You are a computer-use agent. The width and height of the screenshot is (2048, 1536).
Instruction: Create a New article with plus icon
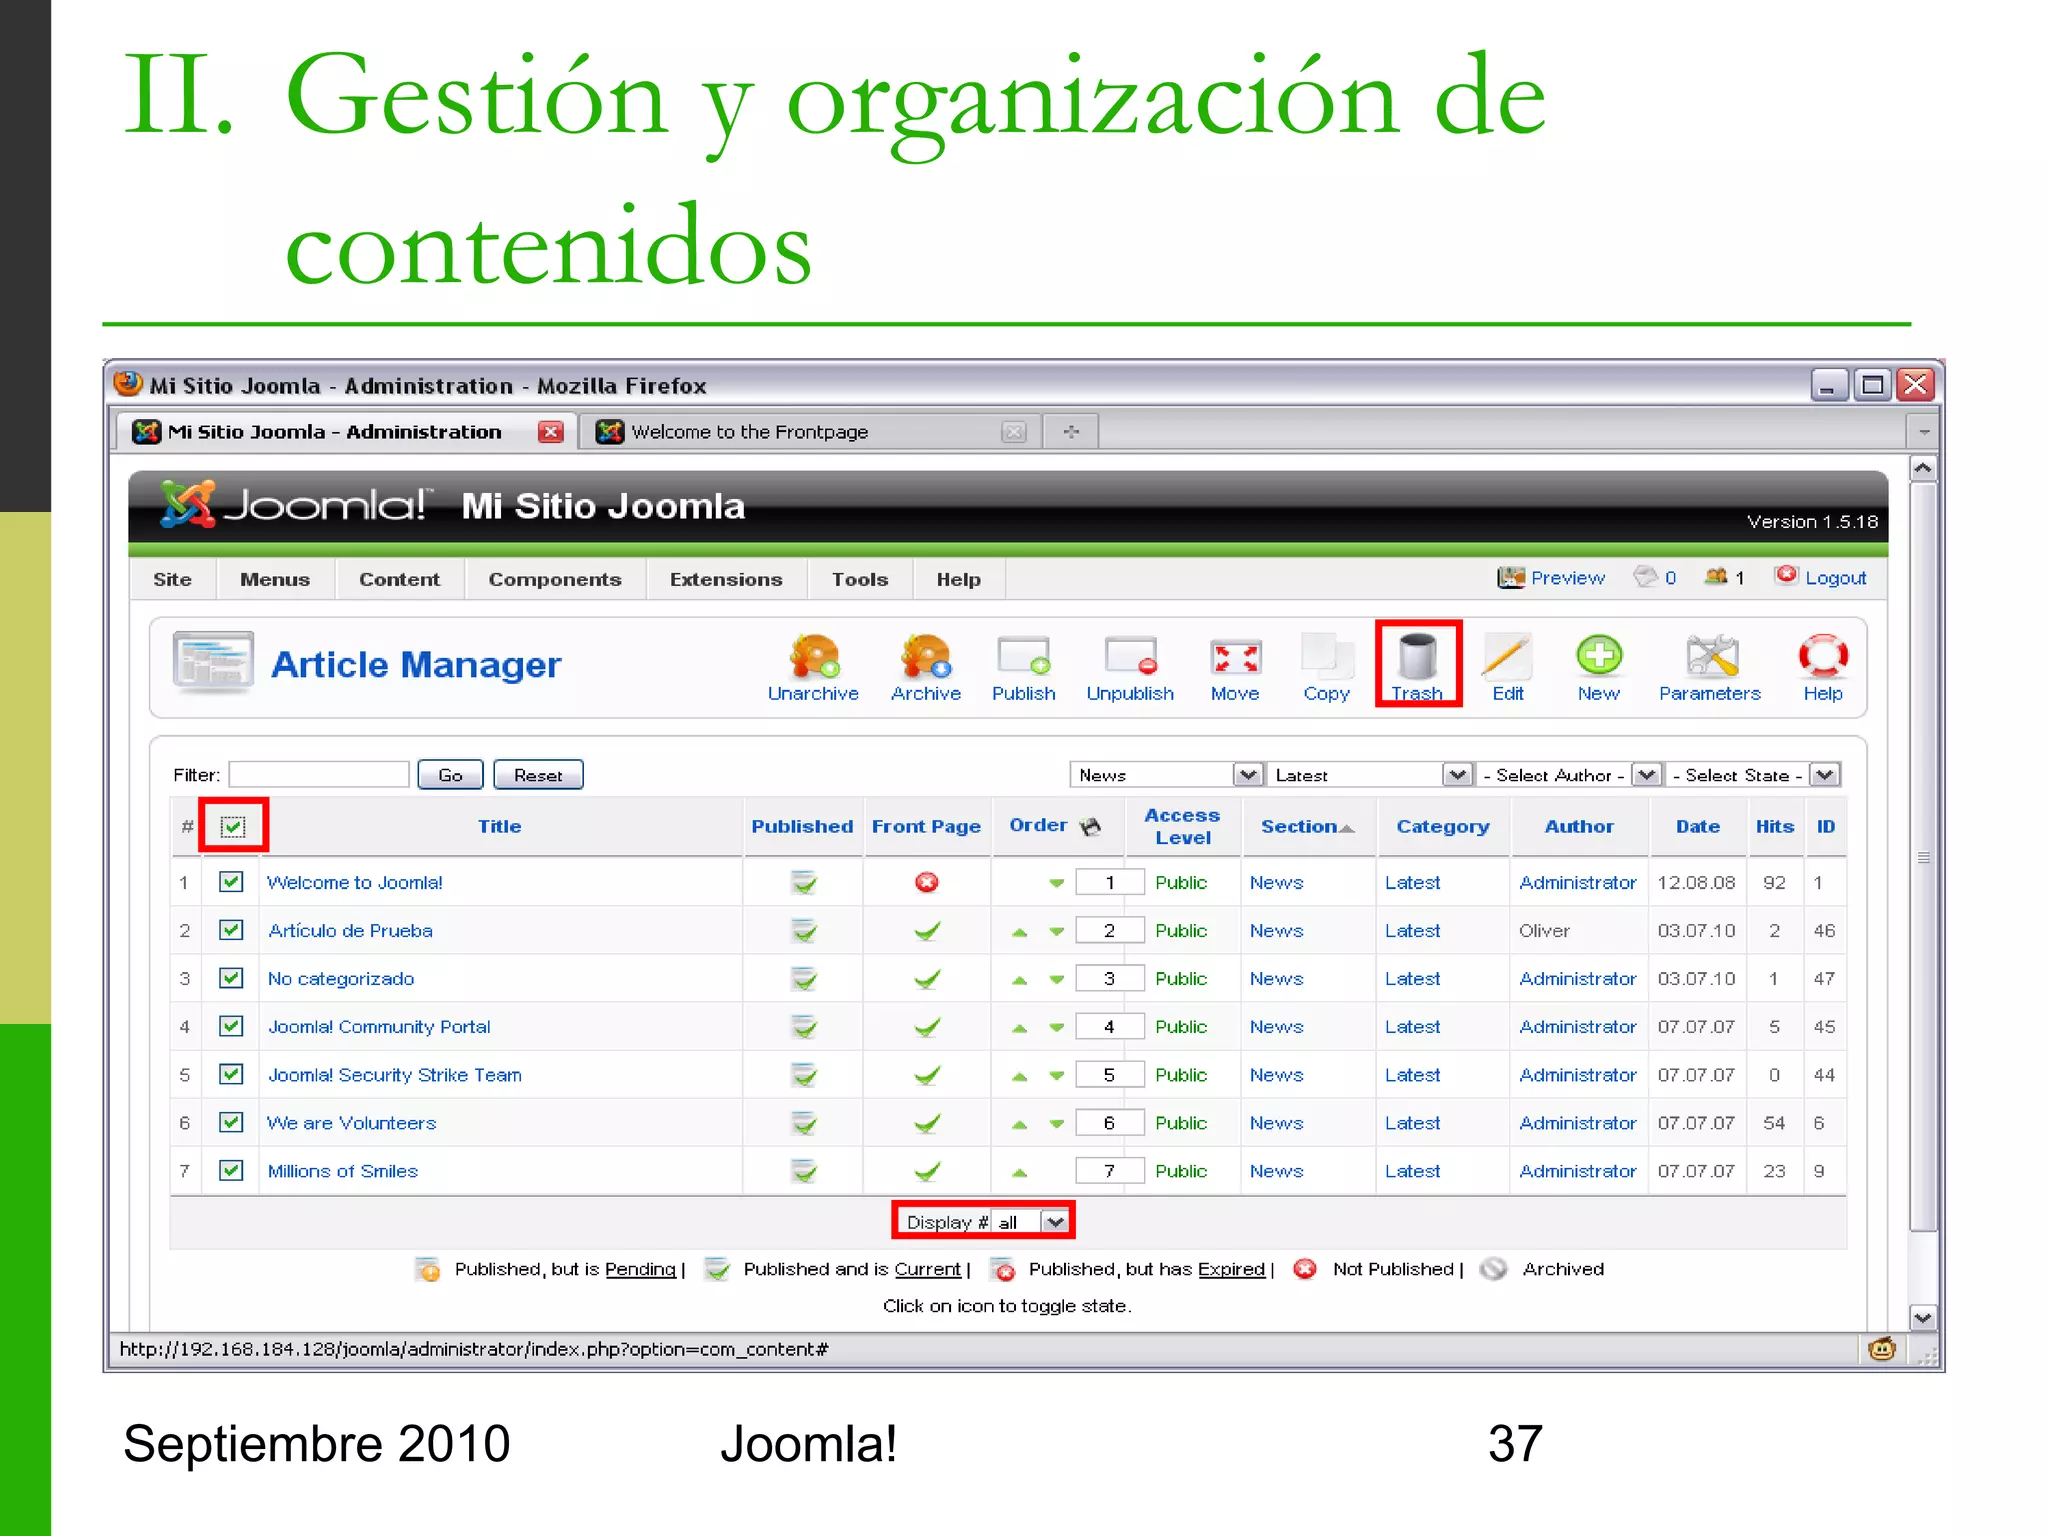[1598, 667]
